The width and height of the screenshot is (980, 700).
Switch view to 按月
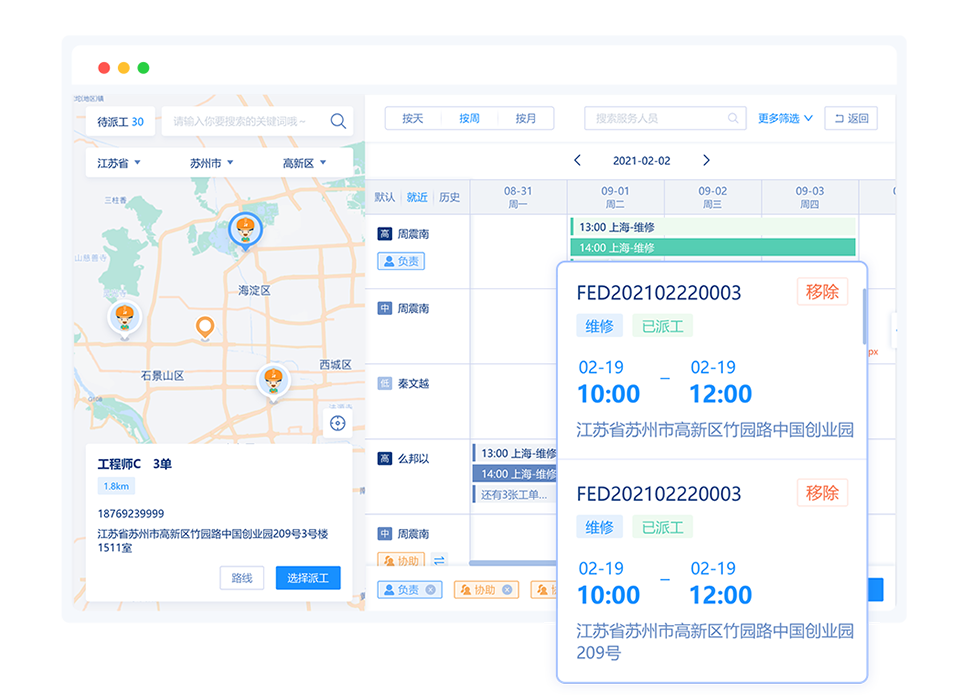(525, 118)
